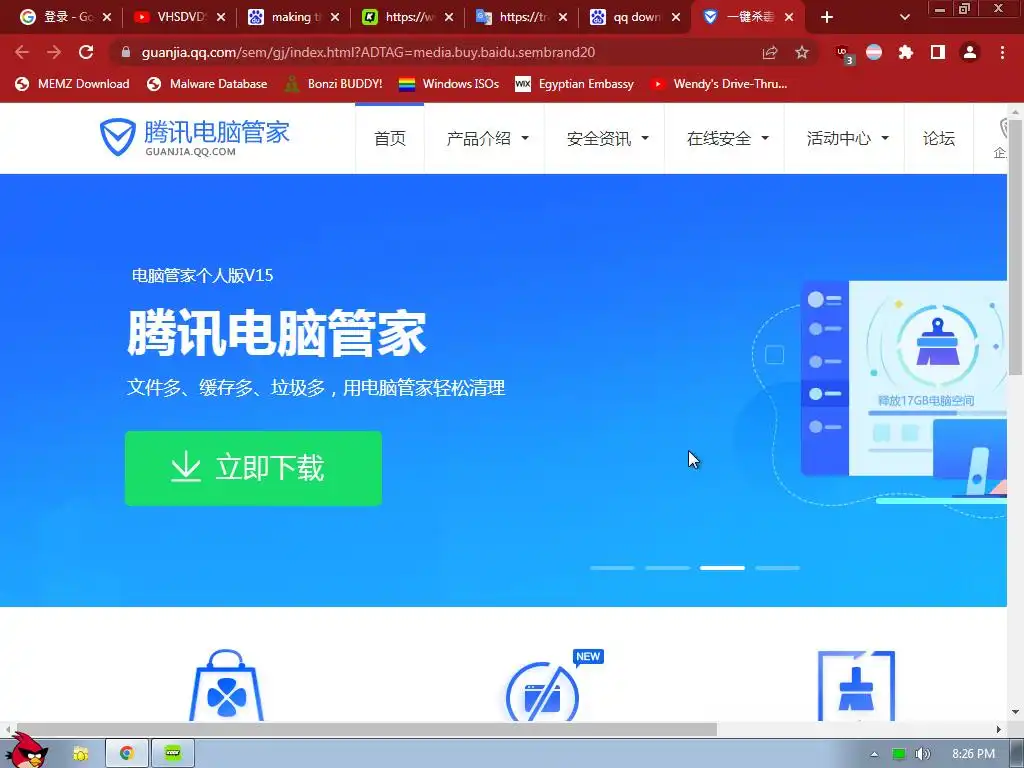Open Wendy's Drive-Thru bookmark
Screen dimensions: 1024x768
pyautogui.click(x=719, y=84)
